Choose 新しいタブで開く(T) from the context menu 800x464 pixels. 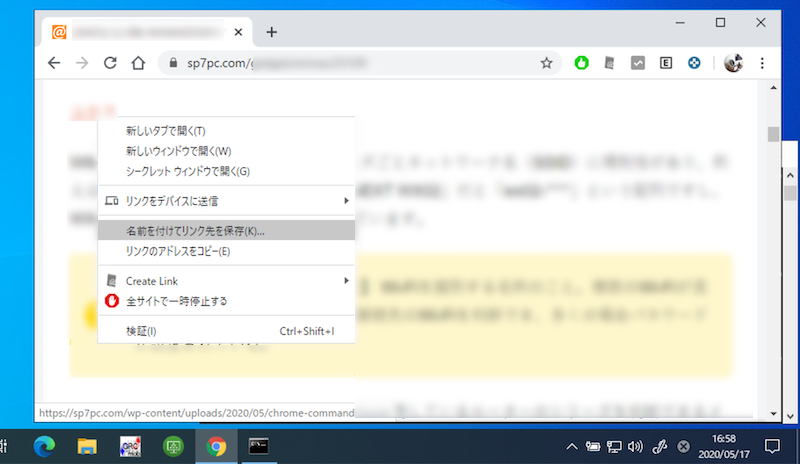(x=165, y=131)
